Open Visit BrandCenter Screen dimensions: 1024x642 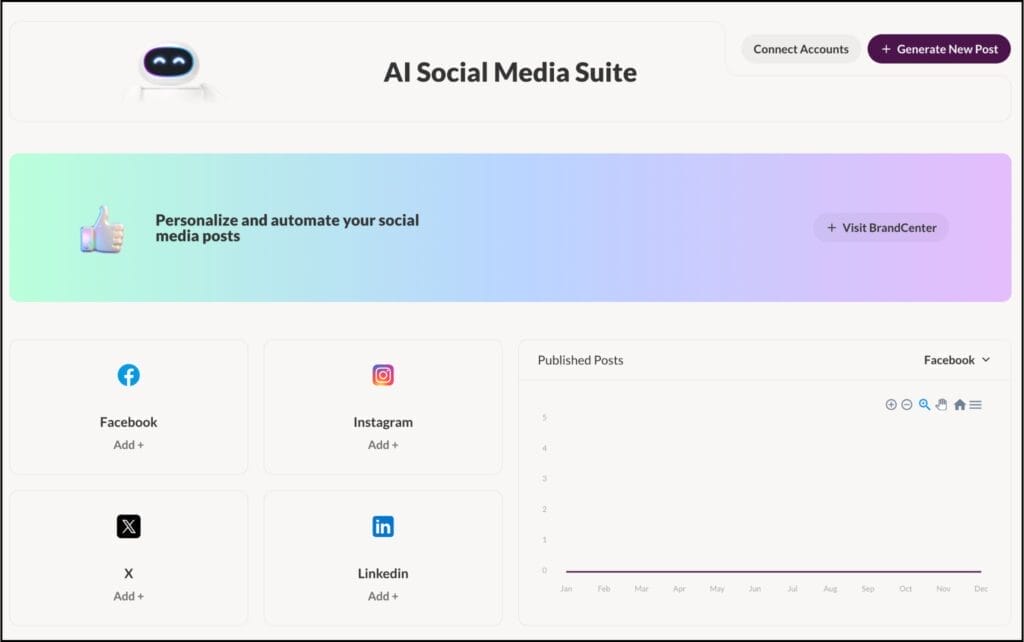click(881, 228)
